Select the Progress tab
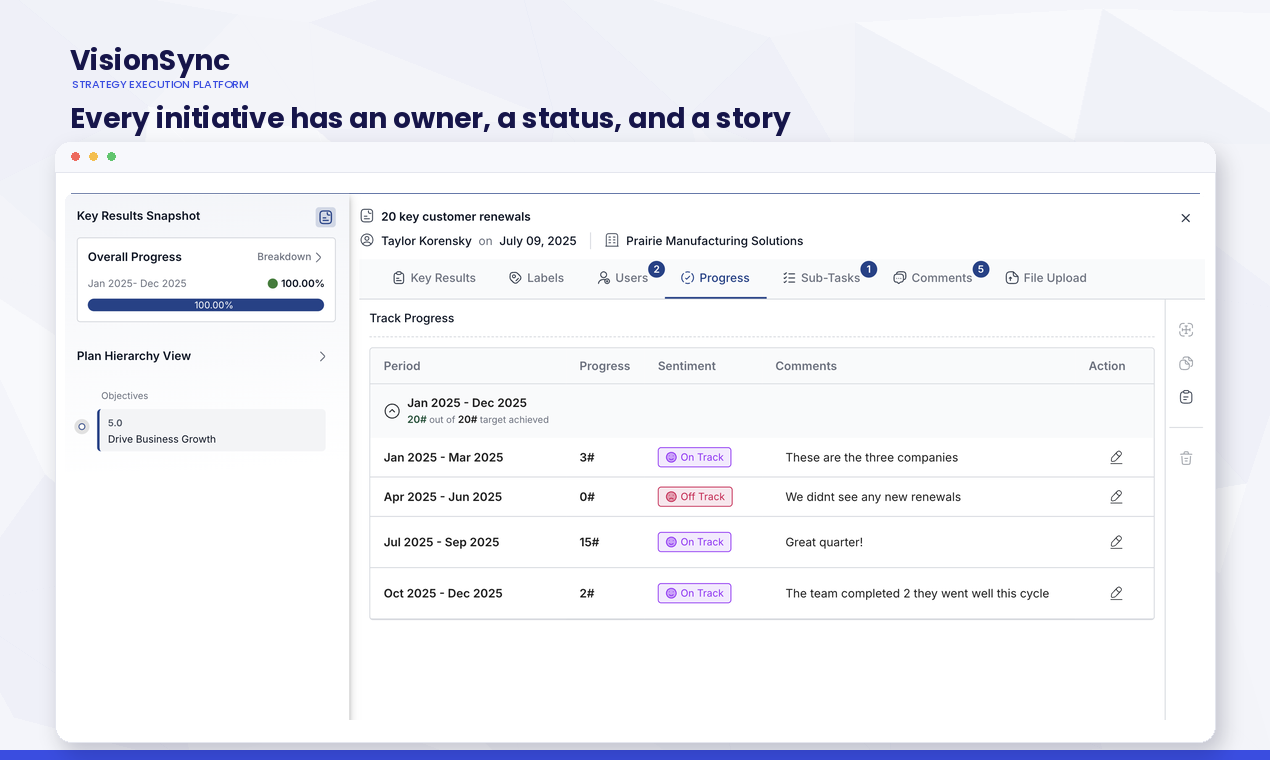Screen dimensions: 1270x760 click(x=715, y=278)
